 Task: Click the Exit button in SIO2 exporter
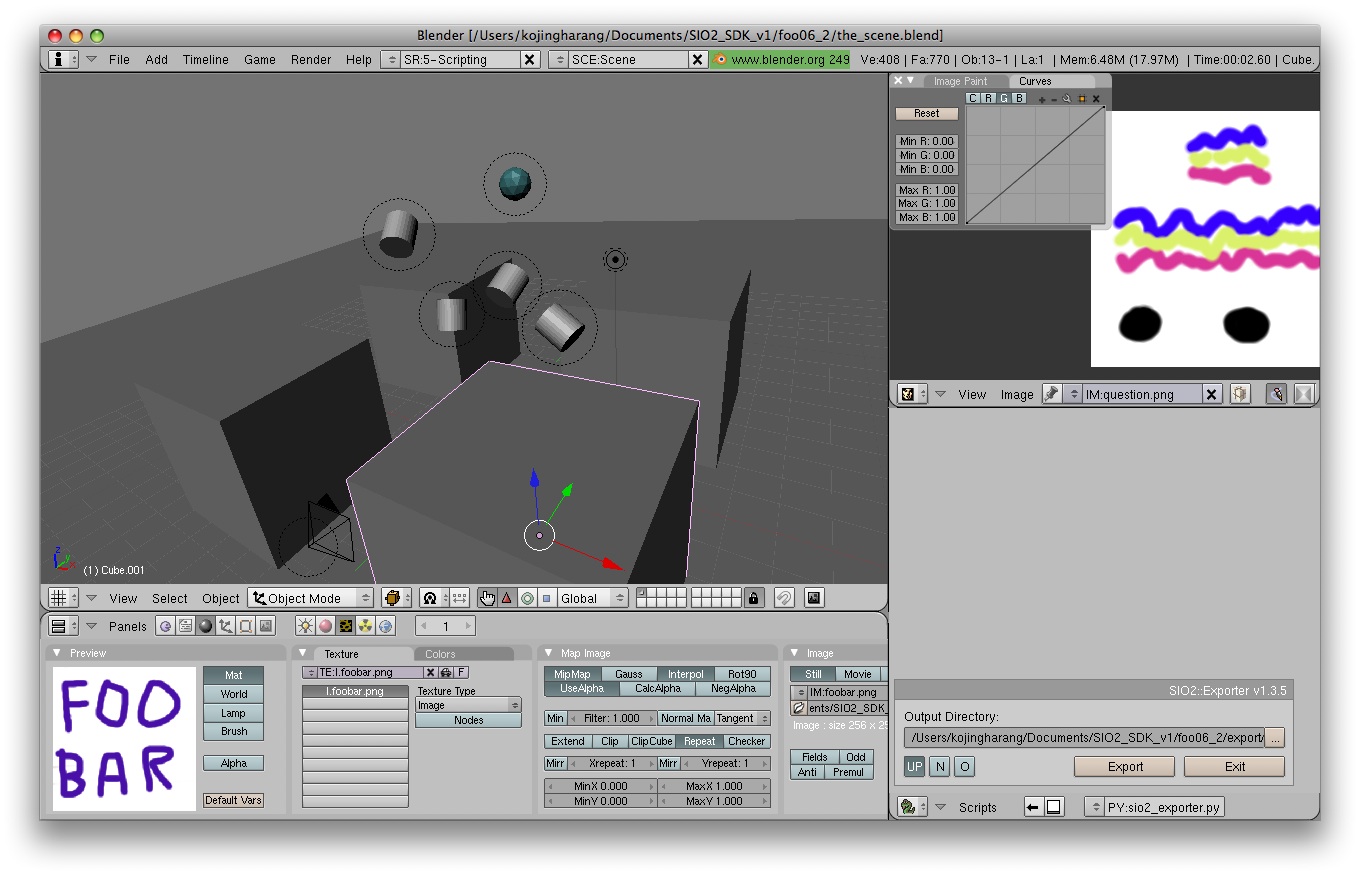point(1235,767)
